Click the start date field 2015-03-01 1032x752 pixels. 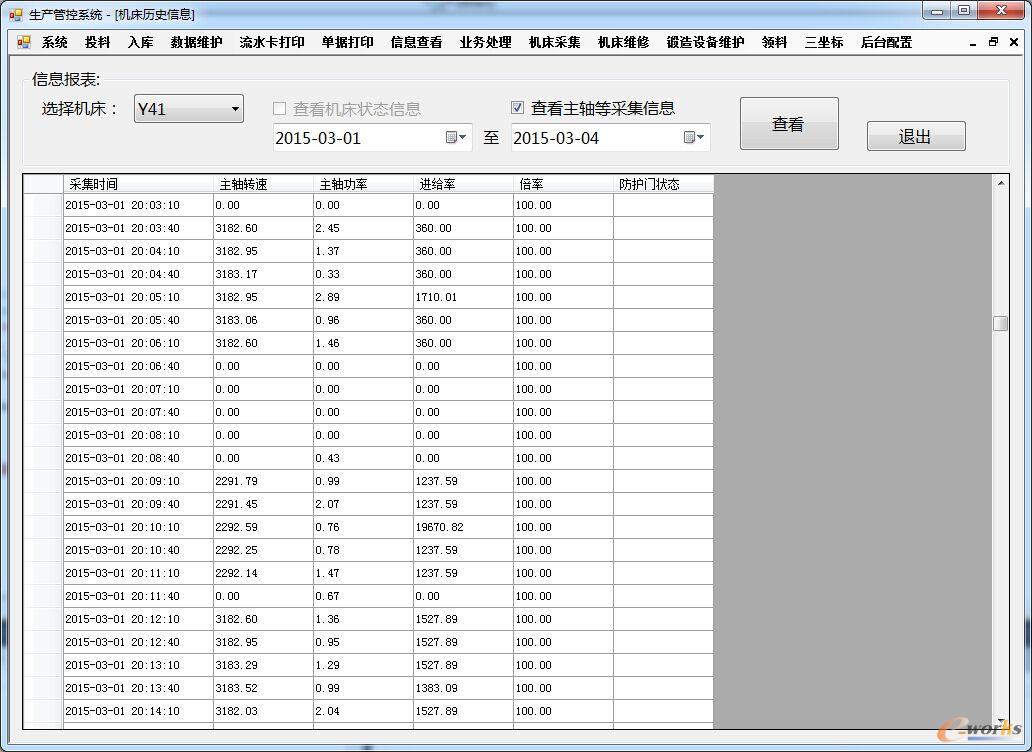click(x=373, y=138)
